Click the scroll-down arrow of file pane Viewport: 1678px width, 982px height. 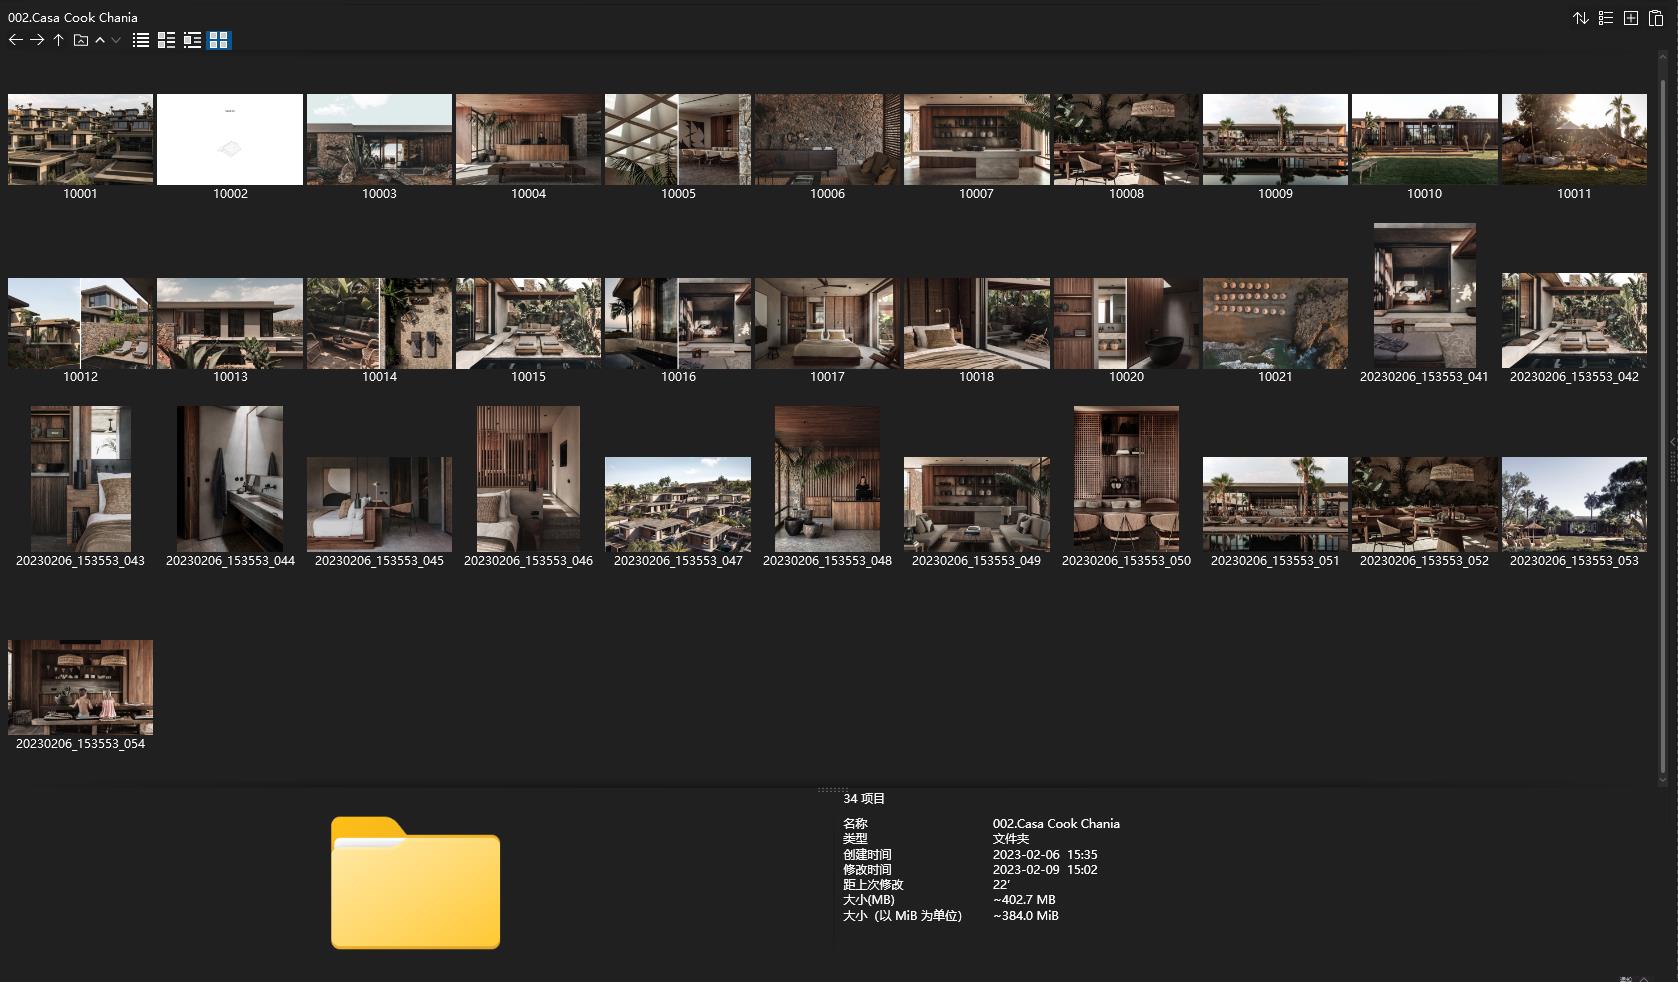pyautogui.click(x=1663, y=778)
